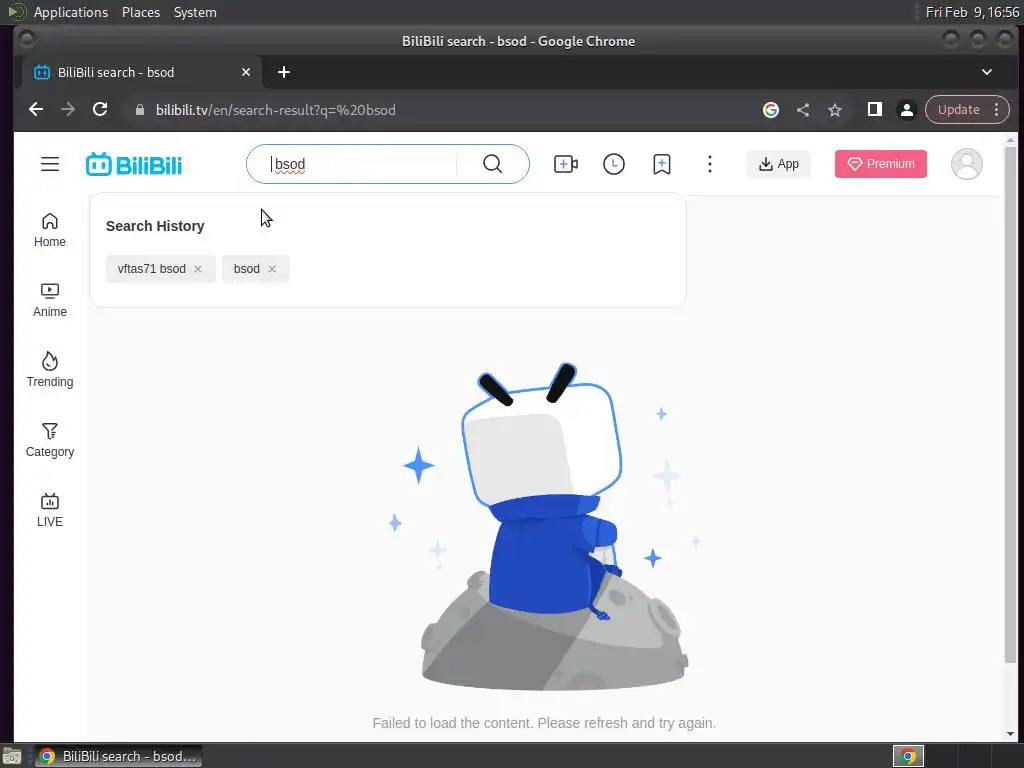Open Category section in sidebar
This screenshot has height=768, width=1024.
[x=50, y=440]
